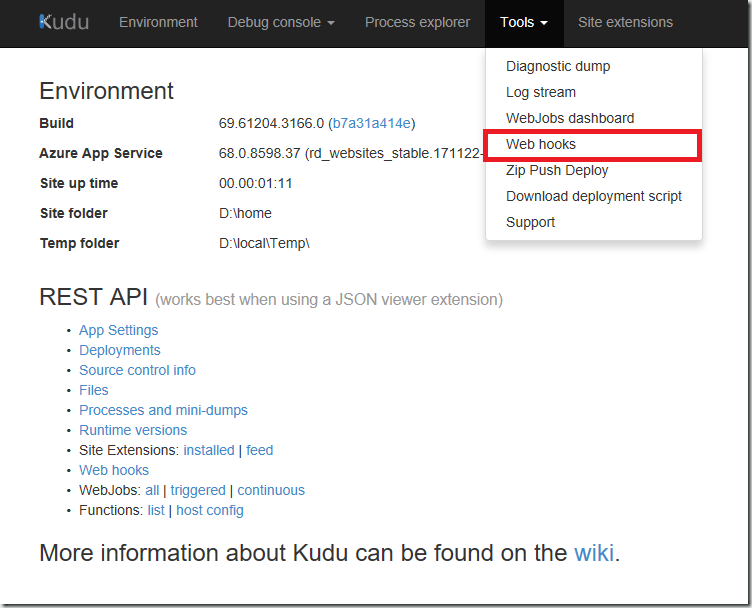The height and width of the screenshot is (608, 752).
Task: Click the Environment page heading
Action: (x=106, y=91)
